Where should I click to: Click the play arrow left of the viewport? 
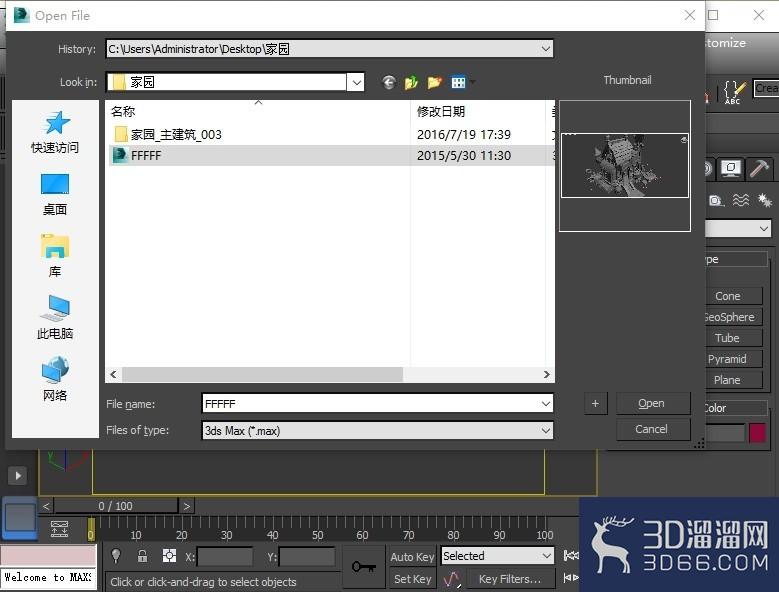(x=18, y=476)
